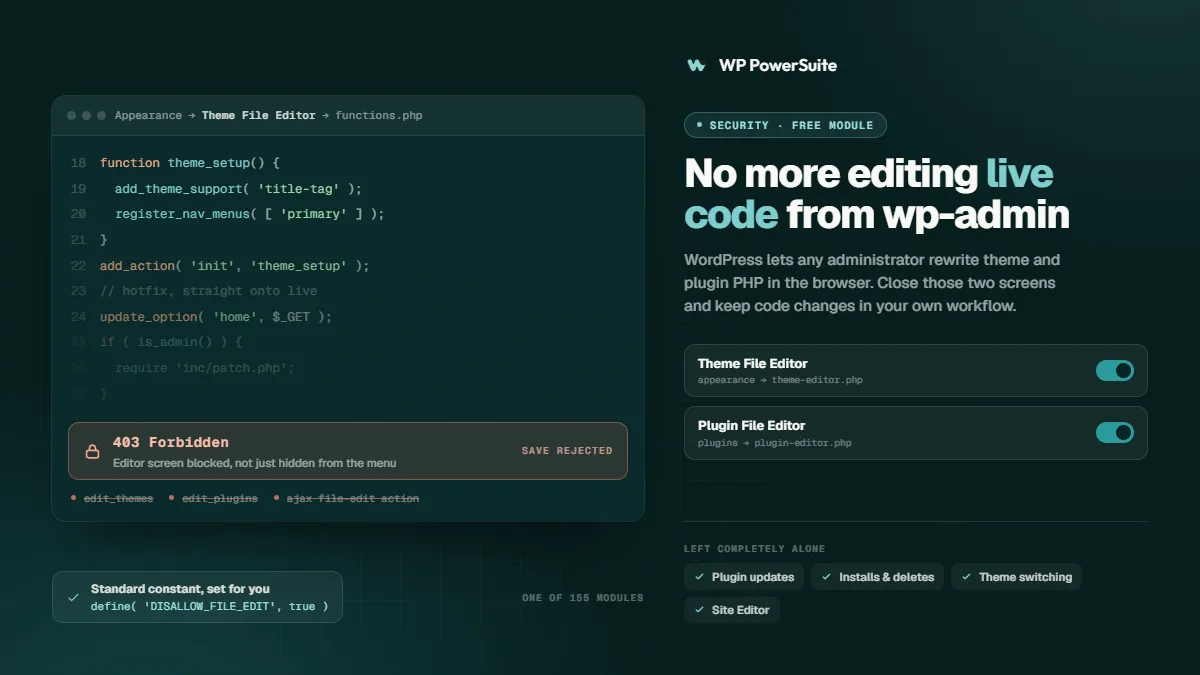This screenshot has width=1200, height=675.
Task: Click the checkmark beside Standard constant note
Action: point(73,597)
